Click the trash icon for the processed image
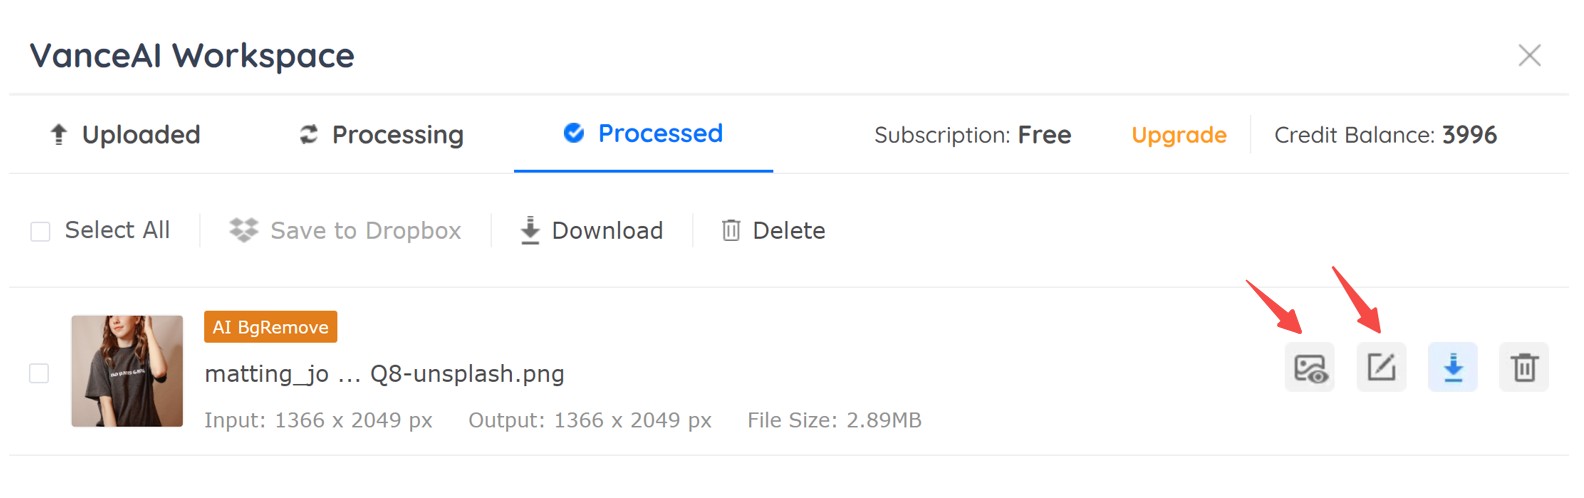Screen dimensions: 1584x498 click(x=1524, y=368)
